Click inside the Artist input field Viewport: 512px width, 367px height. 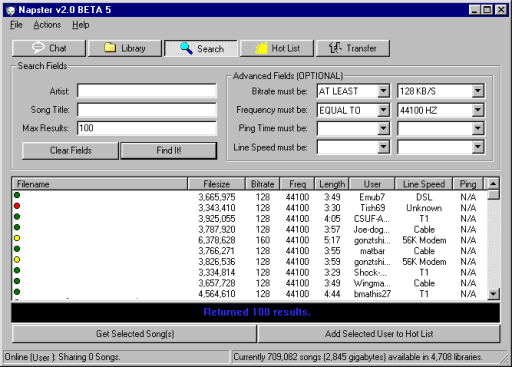[147, 91]
